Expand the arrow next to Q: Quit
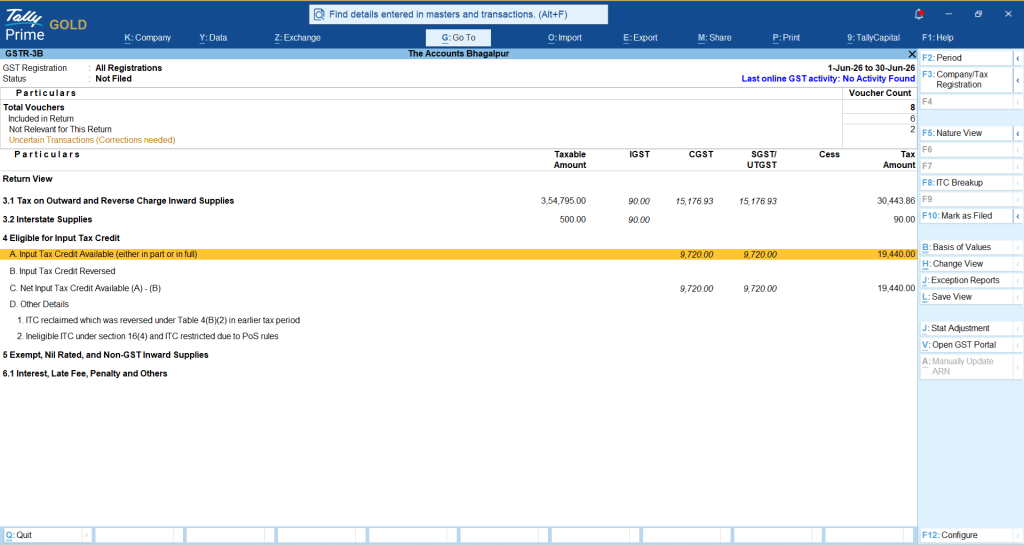Viewport: 1024px width, 545px height. pos(86,535)
